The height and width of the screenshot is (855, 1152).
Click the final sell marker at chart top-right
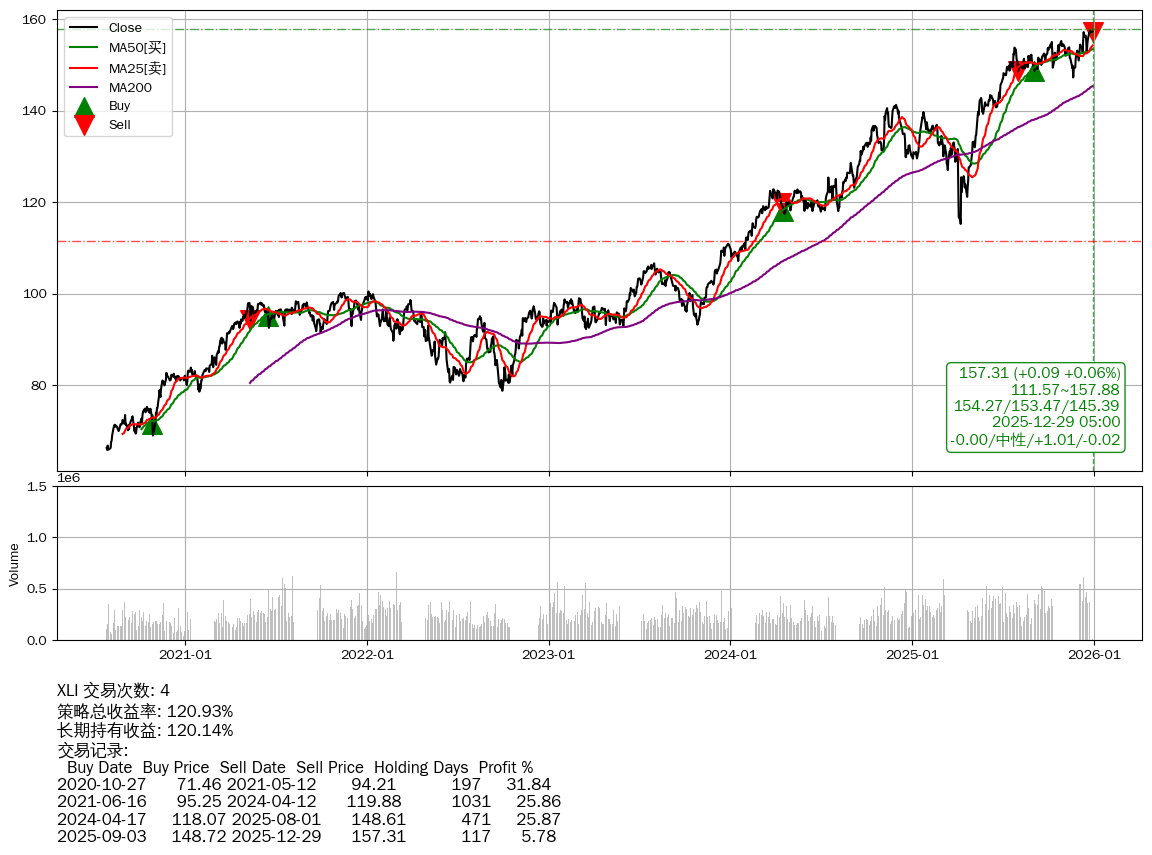1093,31
